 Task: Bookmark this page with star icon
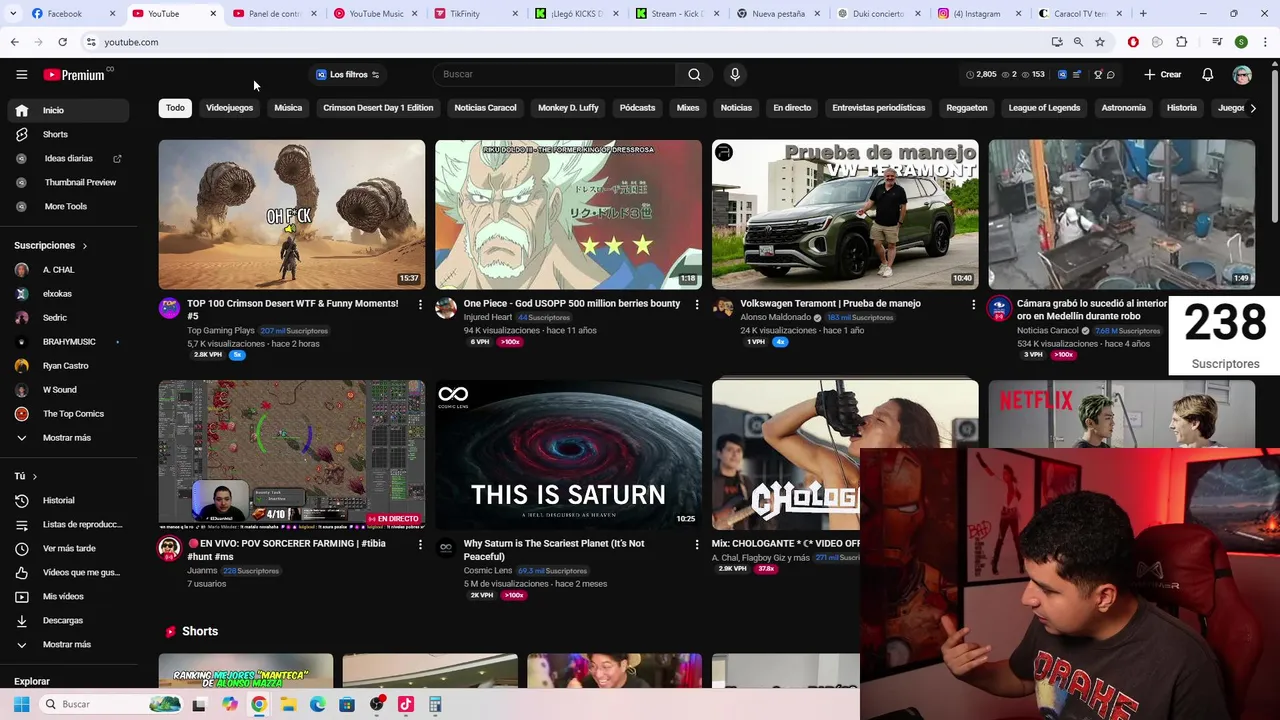coord(1100,42)
